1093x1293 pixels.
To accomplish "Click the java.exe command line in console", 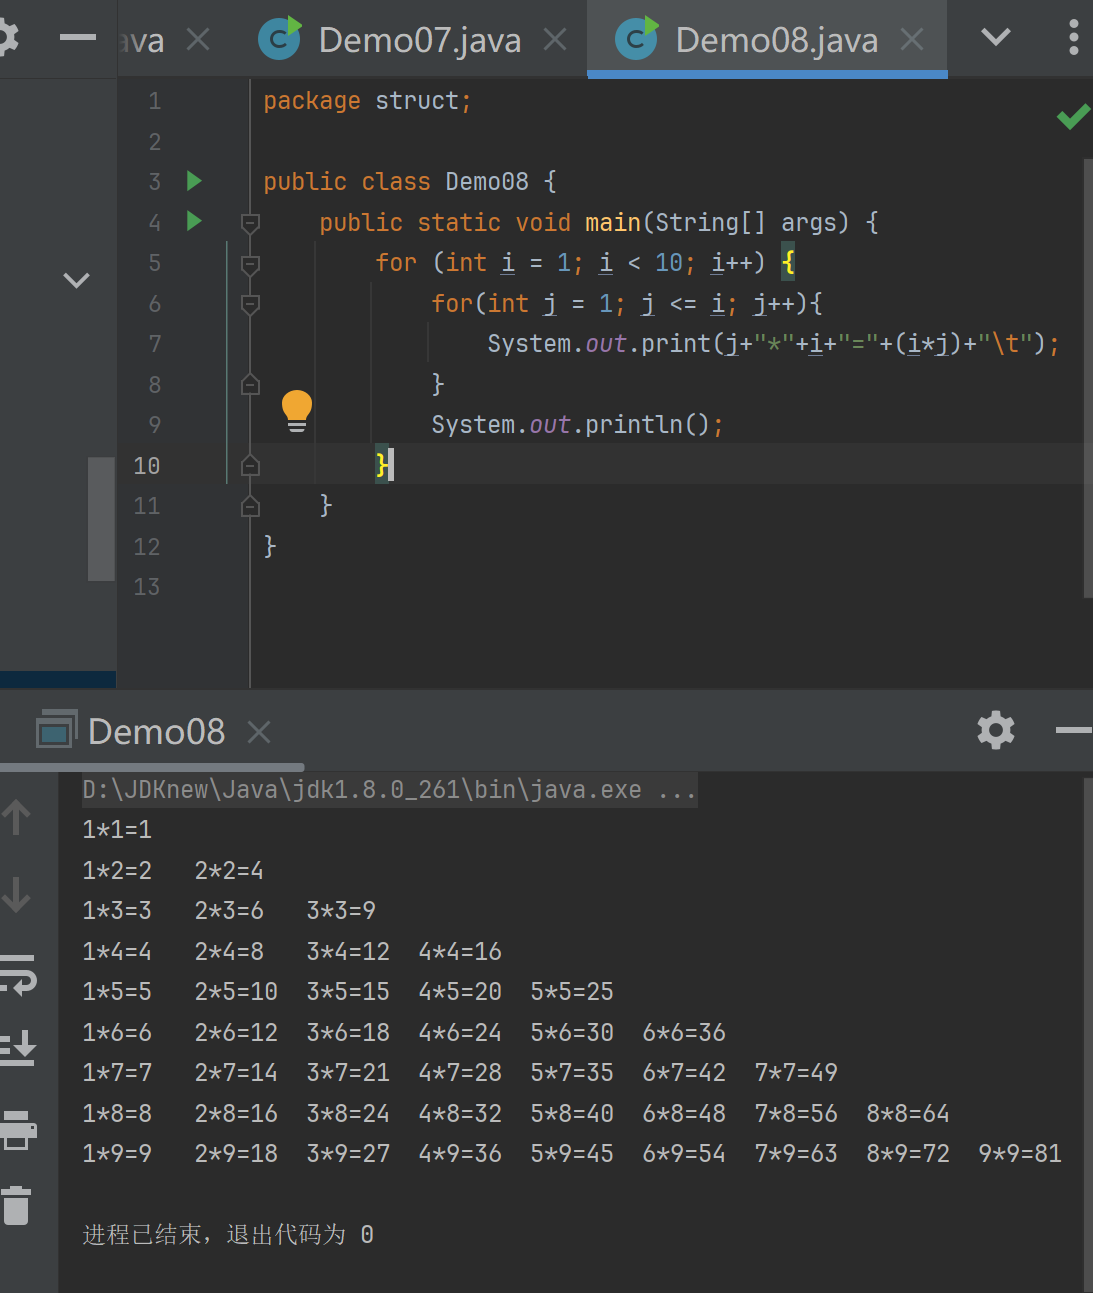I will tap(389, 790).
